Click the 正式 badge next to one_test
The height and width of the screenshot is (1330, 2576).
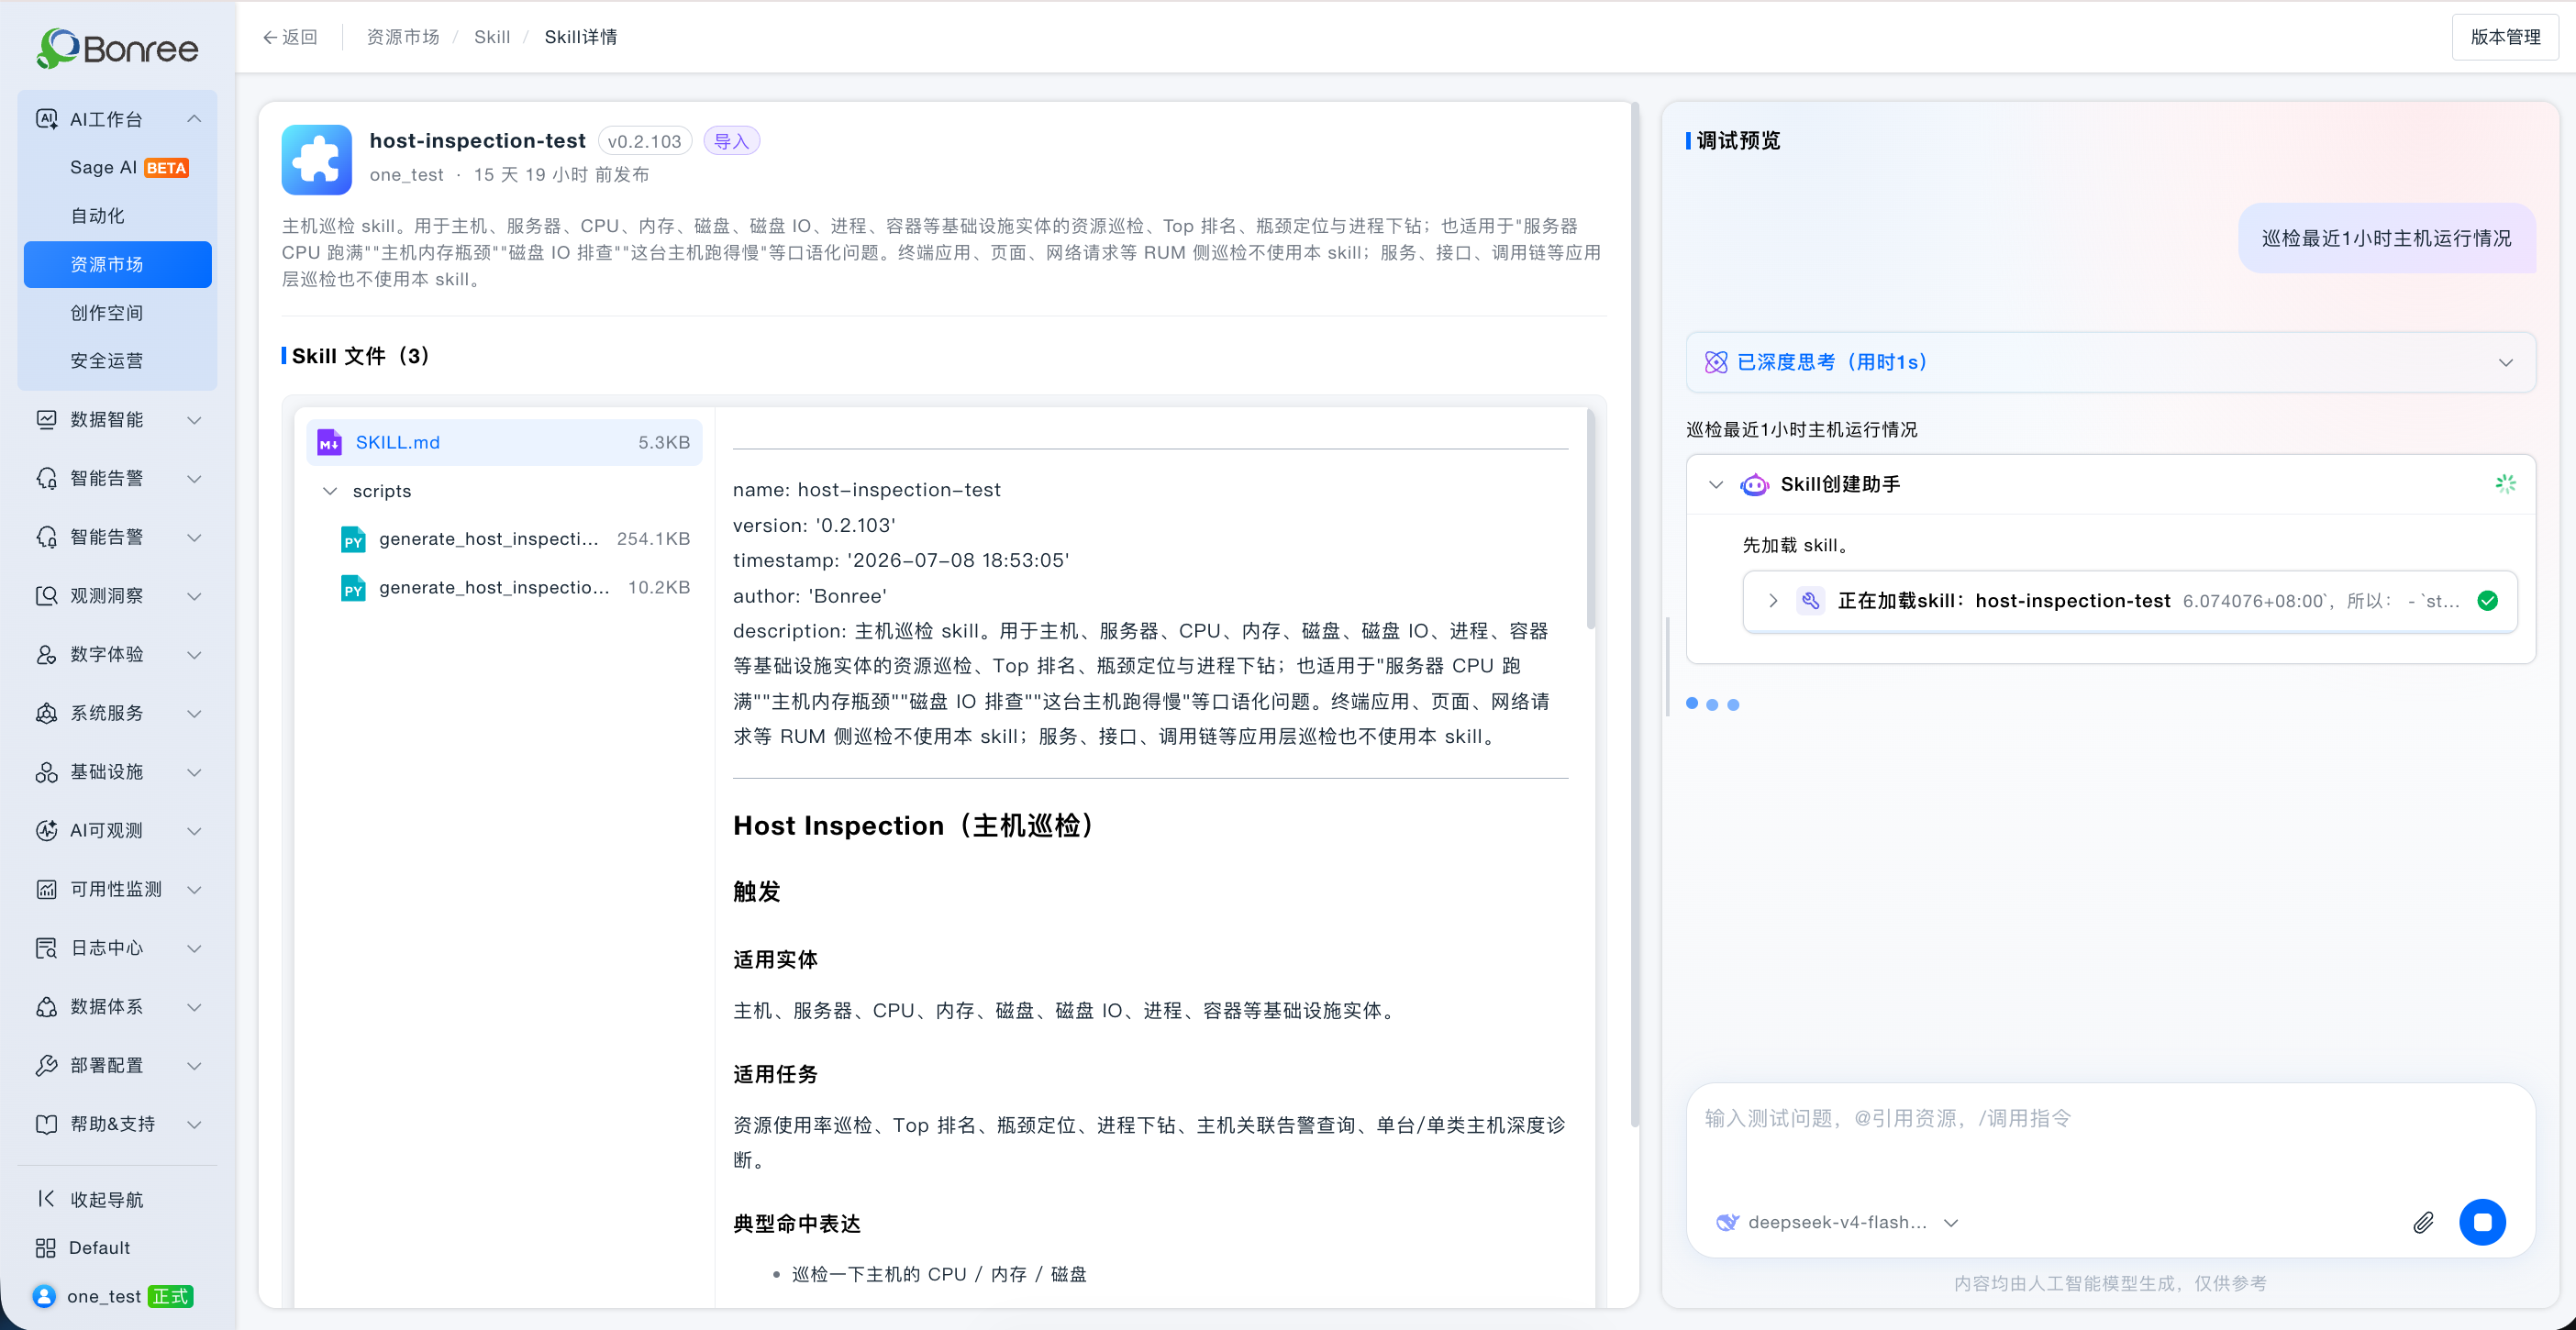coord(171,1296)
